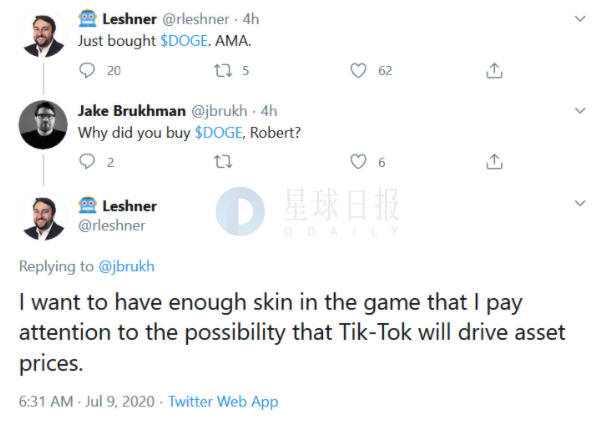Screen dimensions: 615x423
Task: Share Jake Brukhman's tweet
Action: click(x=493, y=161)
